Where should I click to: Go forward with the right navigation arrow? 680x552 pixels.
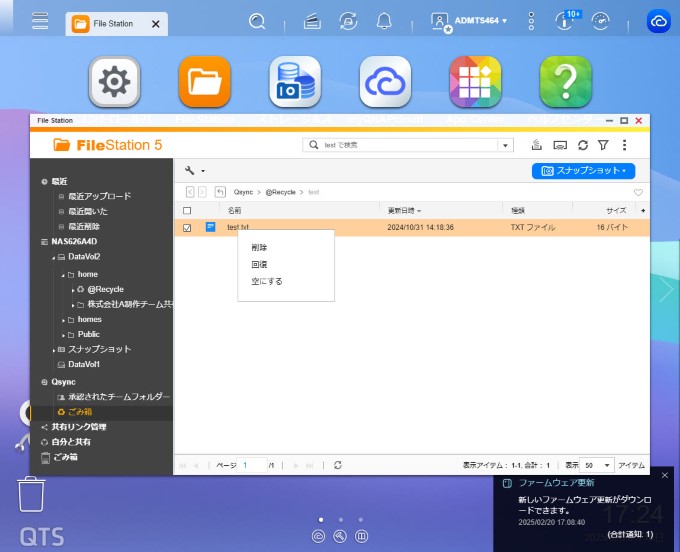coord(202,192)
